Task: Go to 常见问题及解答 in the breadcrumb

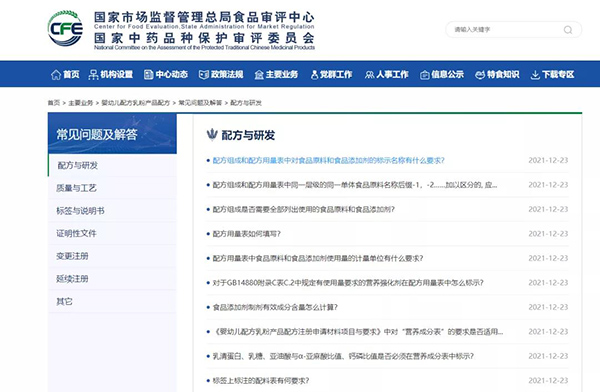Action: click(200, 103)
